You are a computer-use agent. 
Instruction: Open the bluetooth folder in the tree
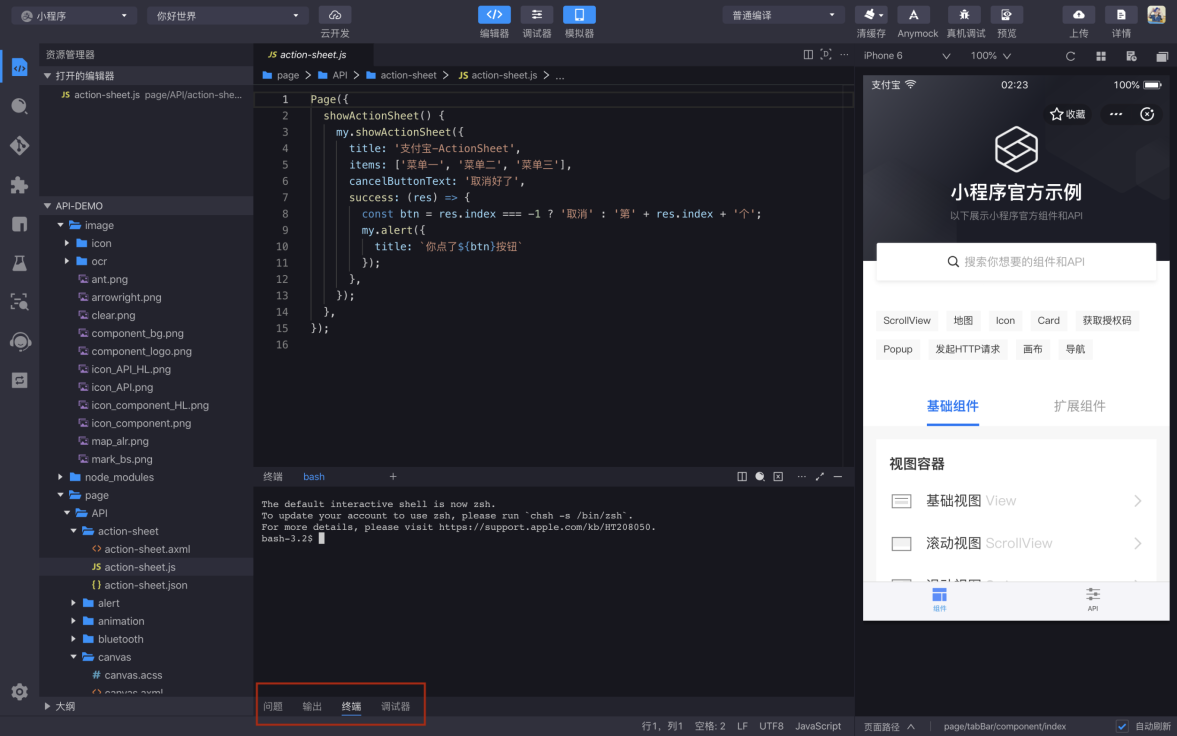(x=120, y=639)
